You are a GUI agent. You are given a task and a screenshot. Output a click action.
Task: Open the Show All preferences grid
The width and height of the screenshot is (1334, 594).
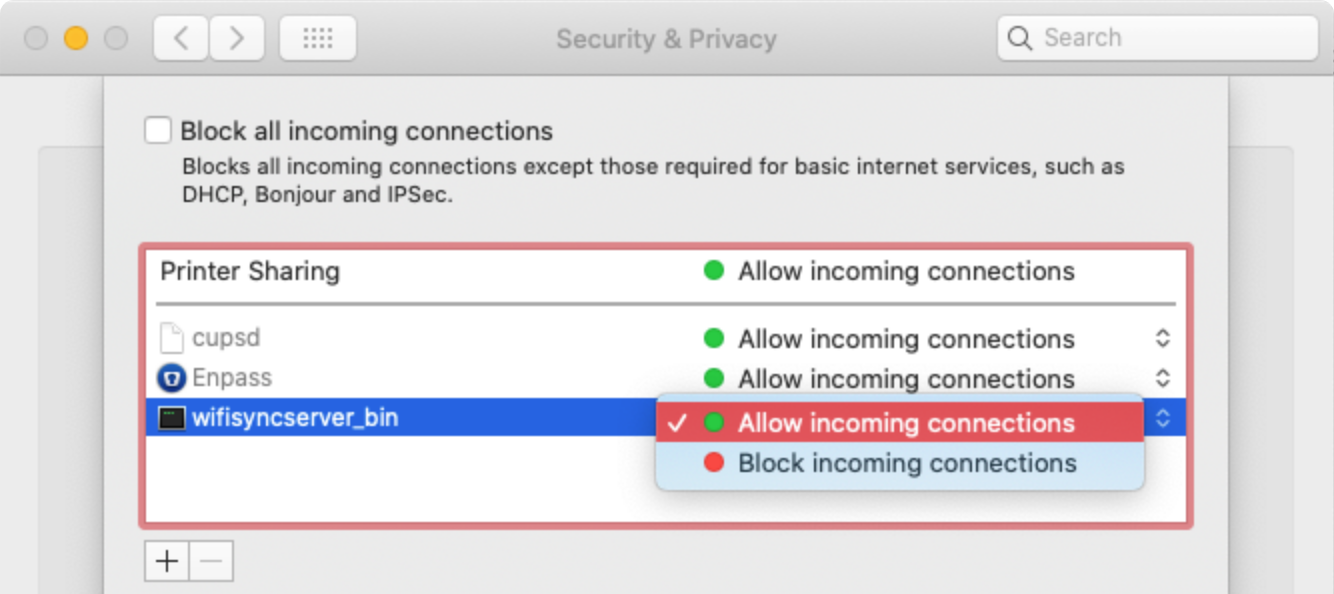point(318,38)
